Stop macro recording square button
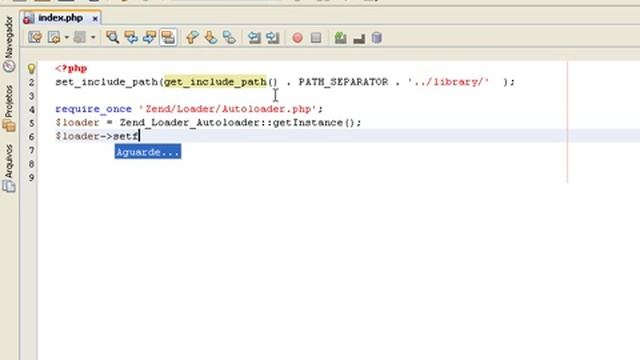This screenshot has width=640, height=360. click(x=316, y=38)
